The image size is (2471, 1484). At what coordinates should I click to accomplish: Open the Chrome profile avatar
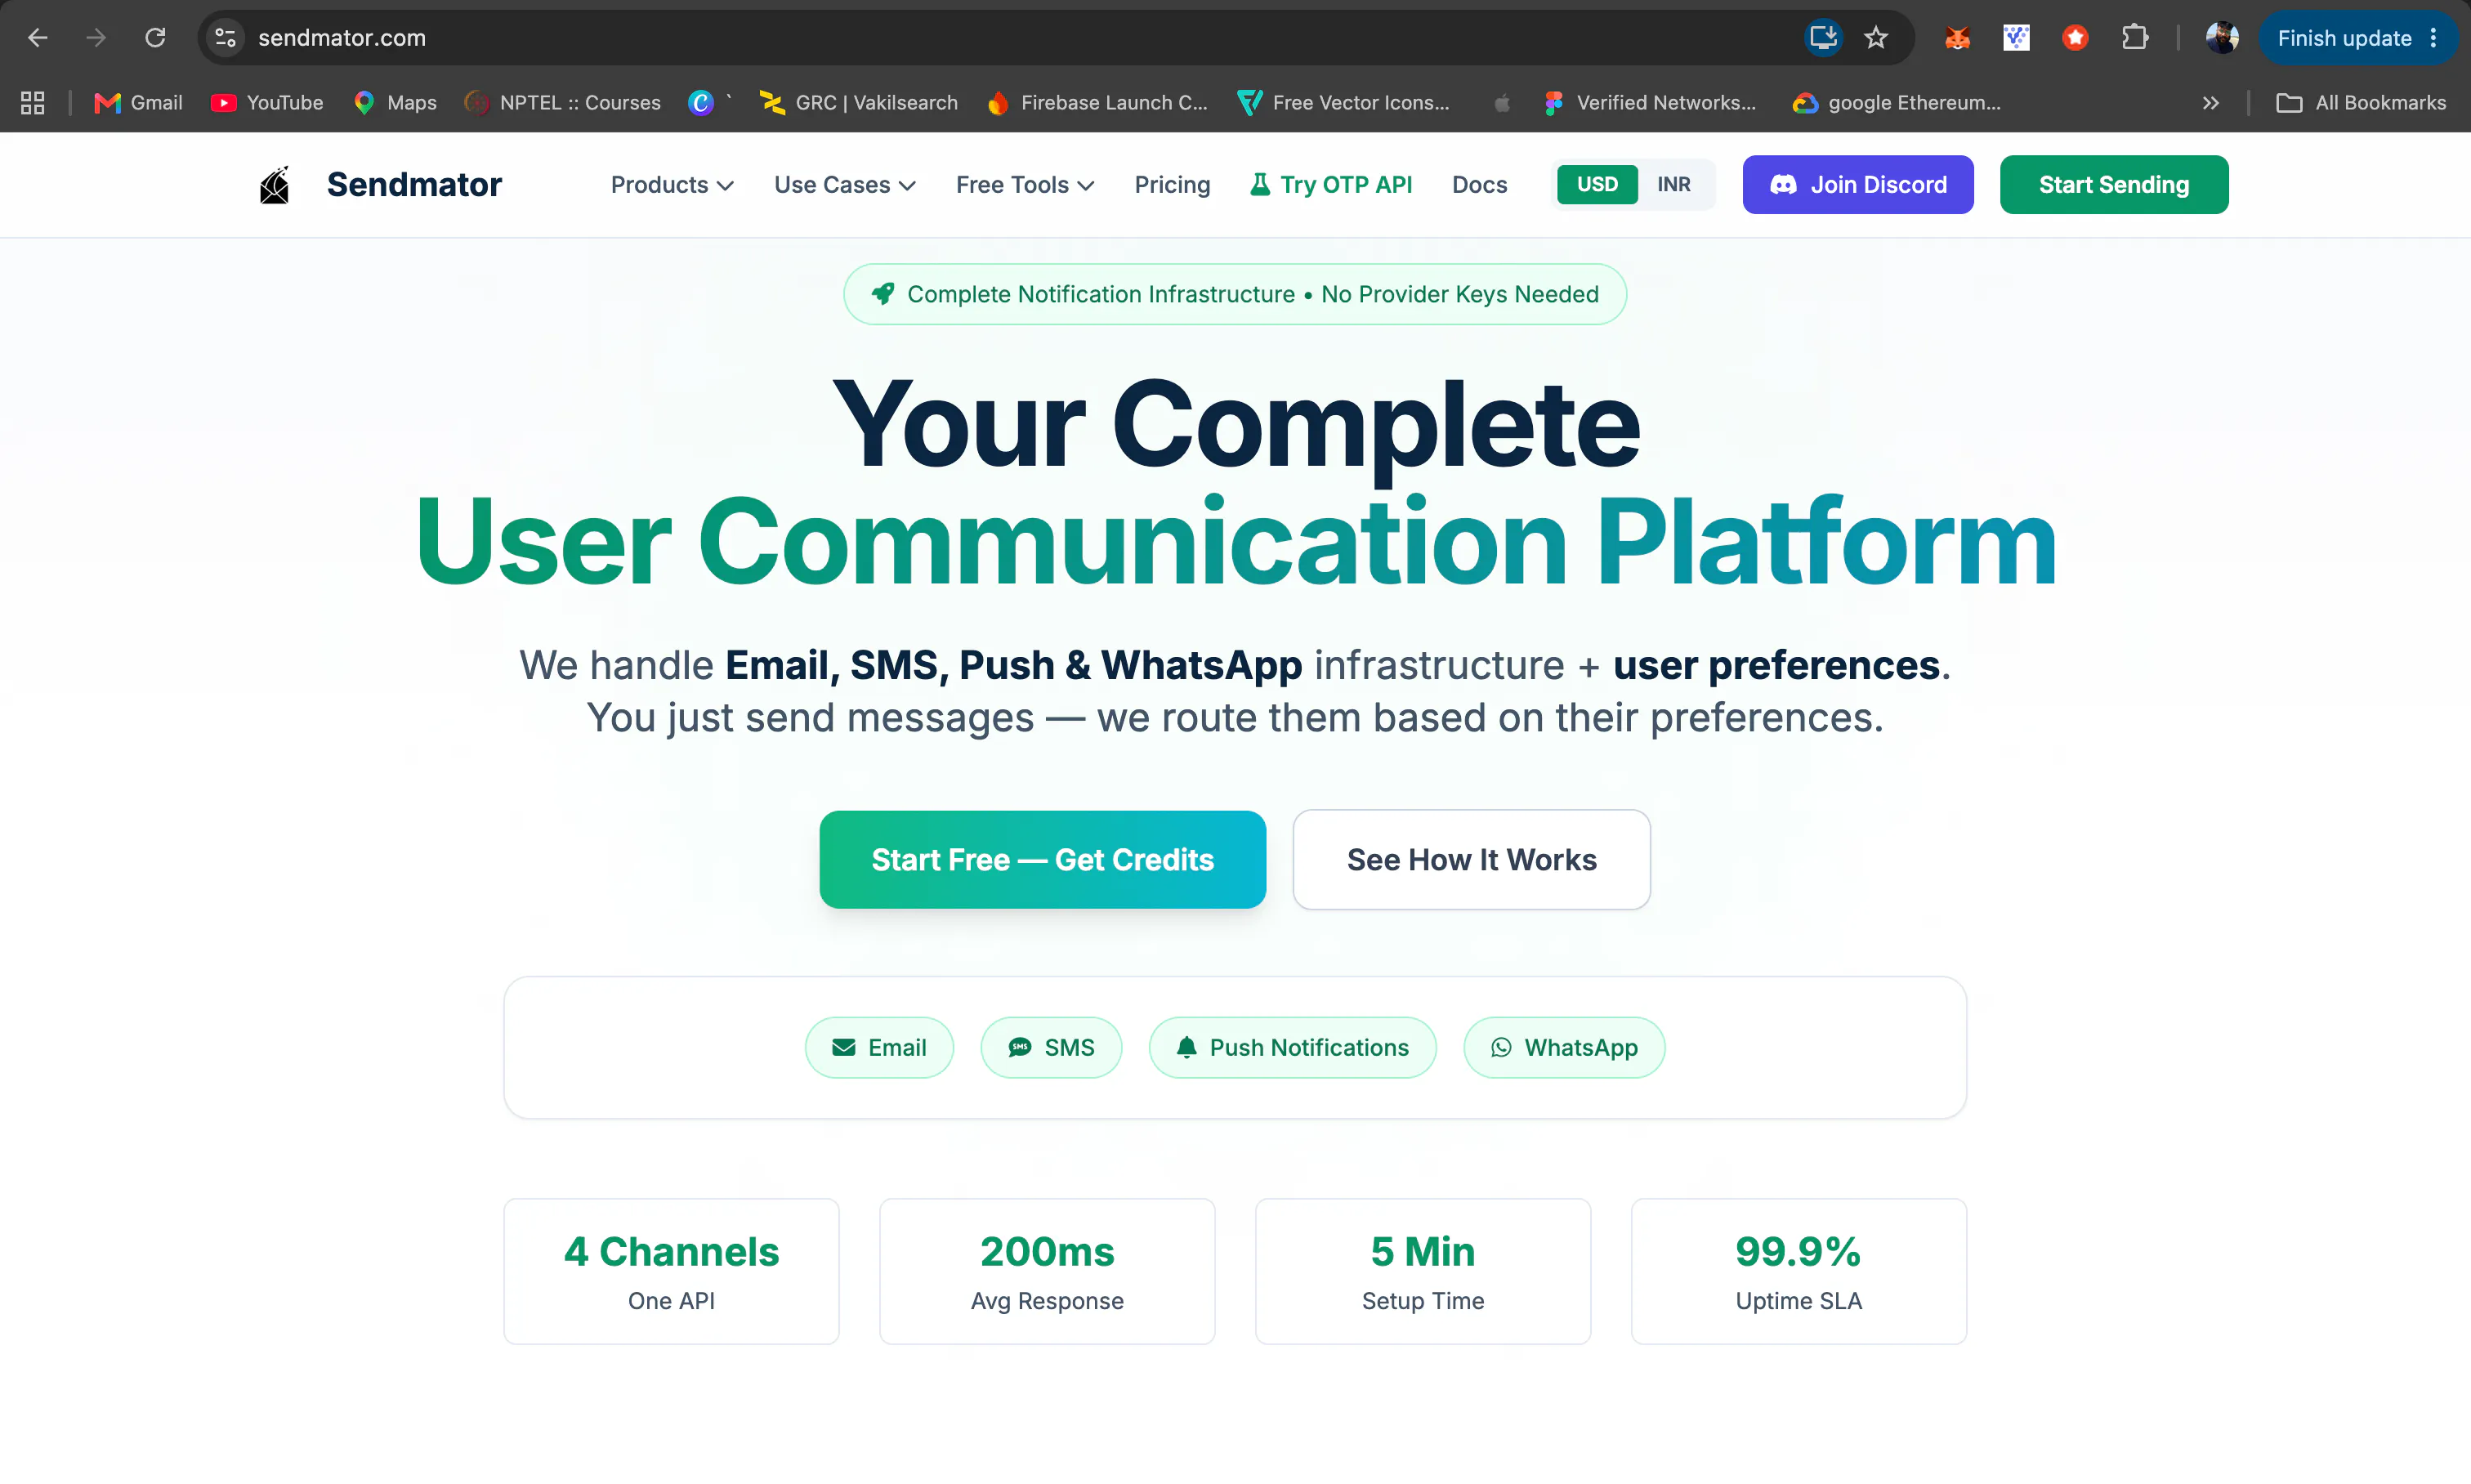2222,38
